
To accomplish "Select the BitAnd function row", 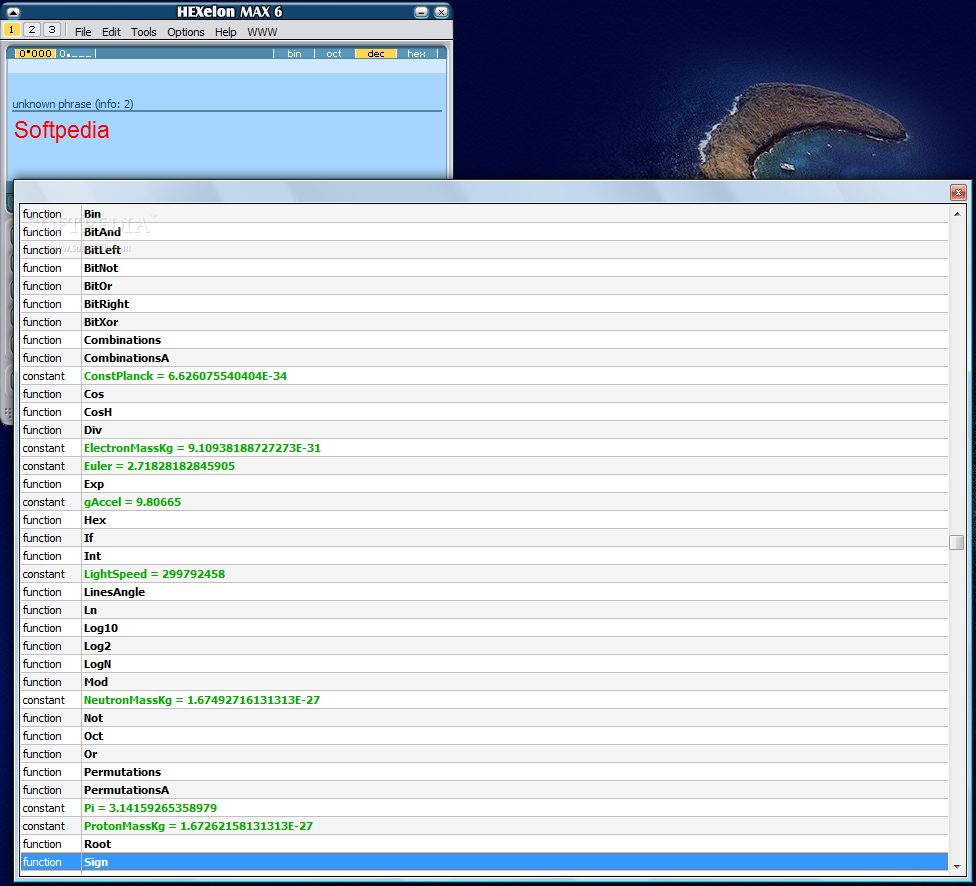I will pyautogui.click(x=484, y=232).
